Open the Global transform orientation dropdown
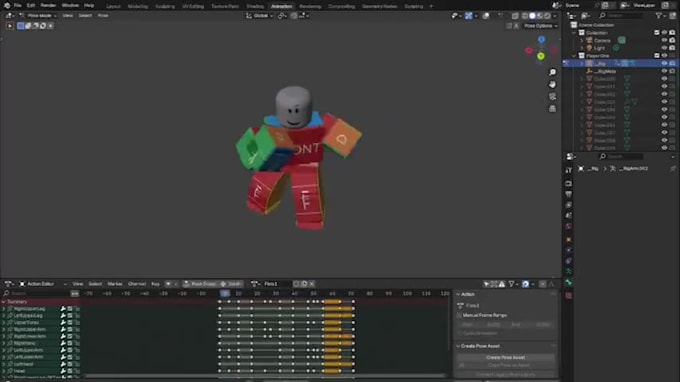Image resolution: width=680 pixels, height=382 pixels. [x=260, y=16]
